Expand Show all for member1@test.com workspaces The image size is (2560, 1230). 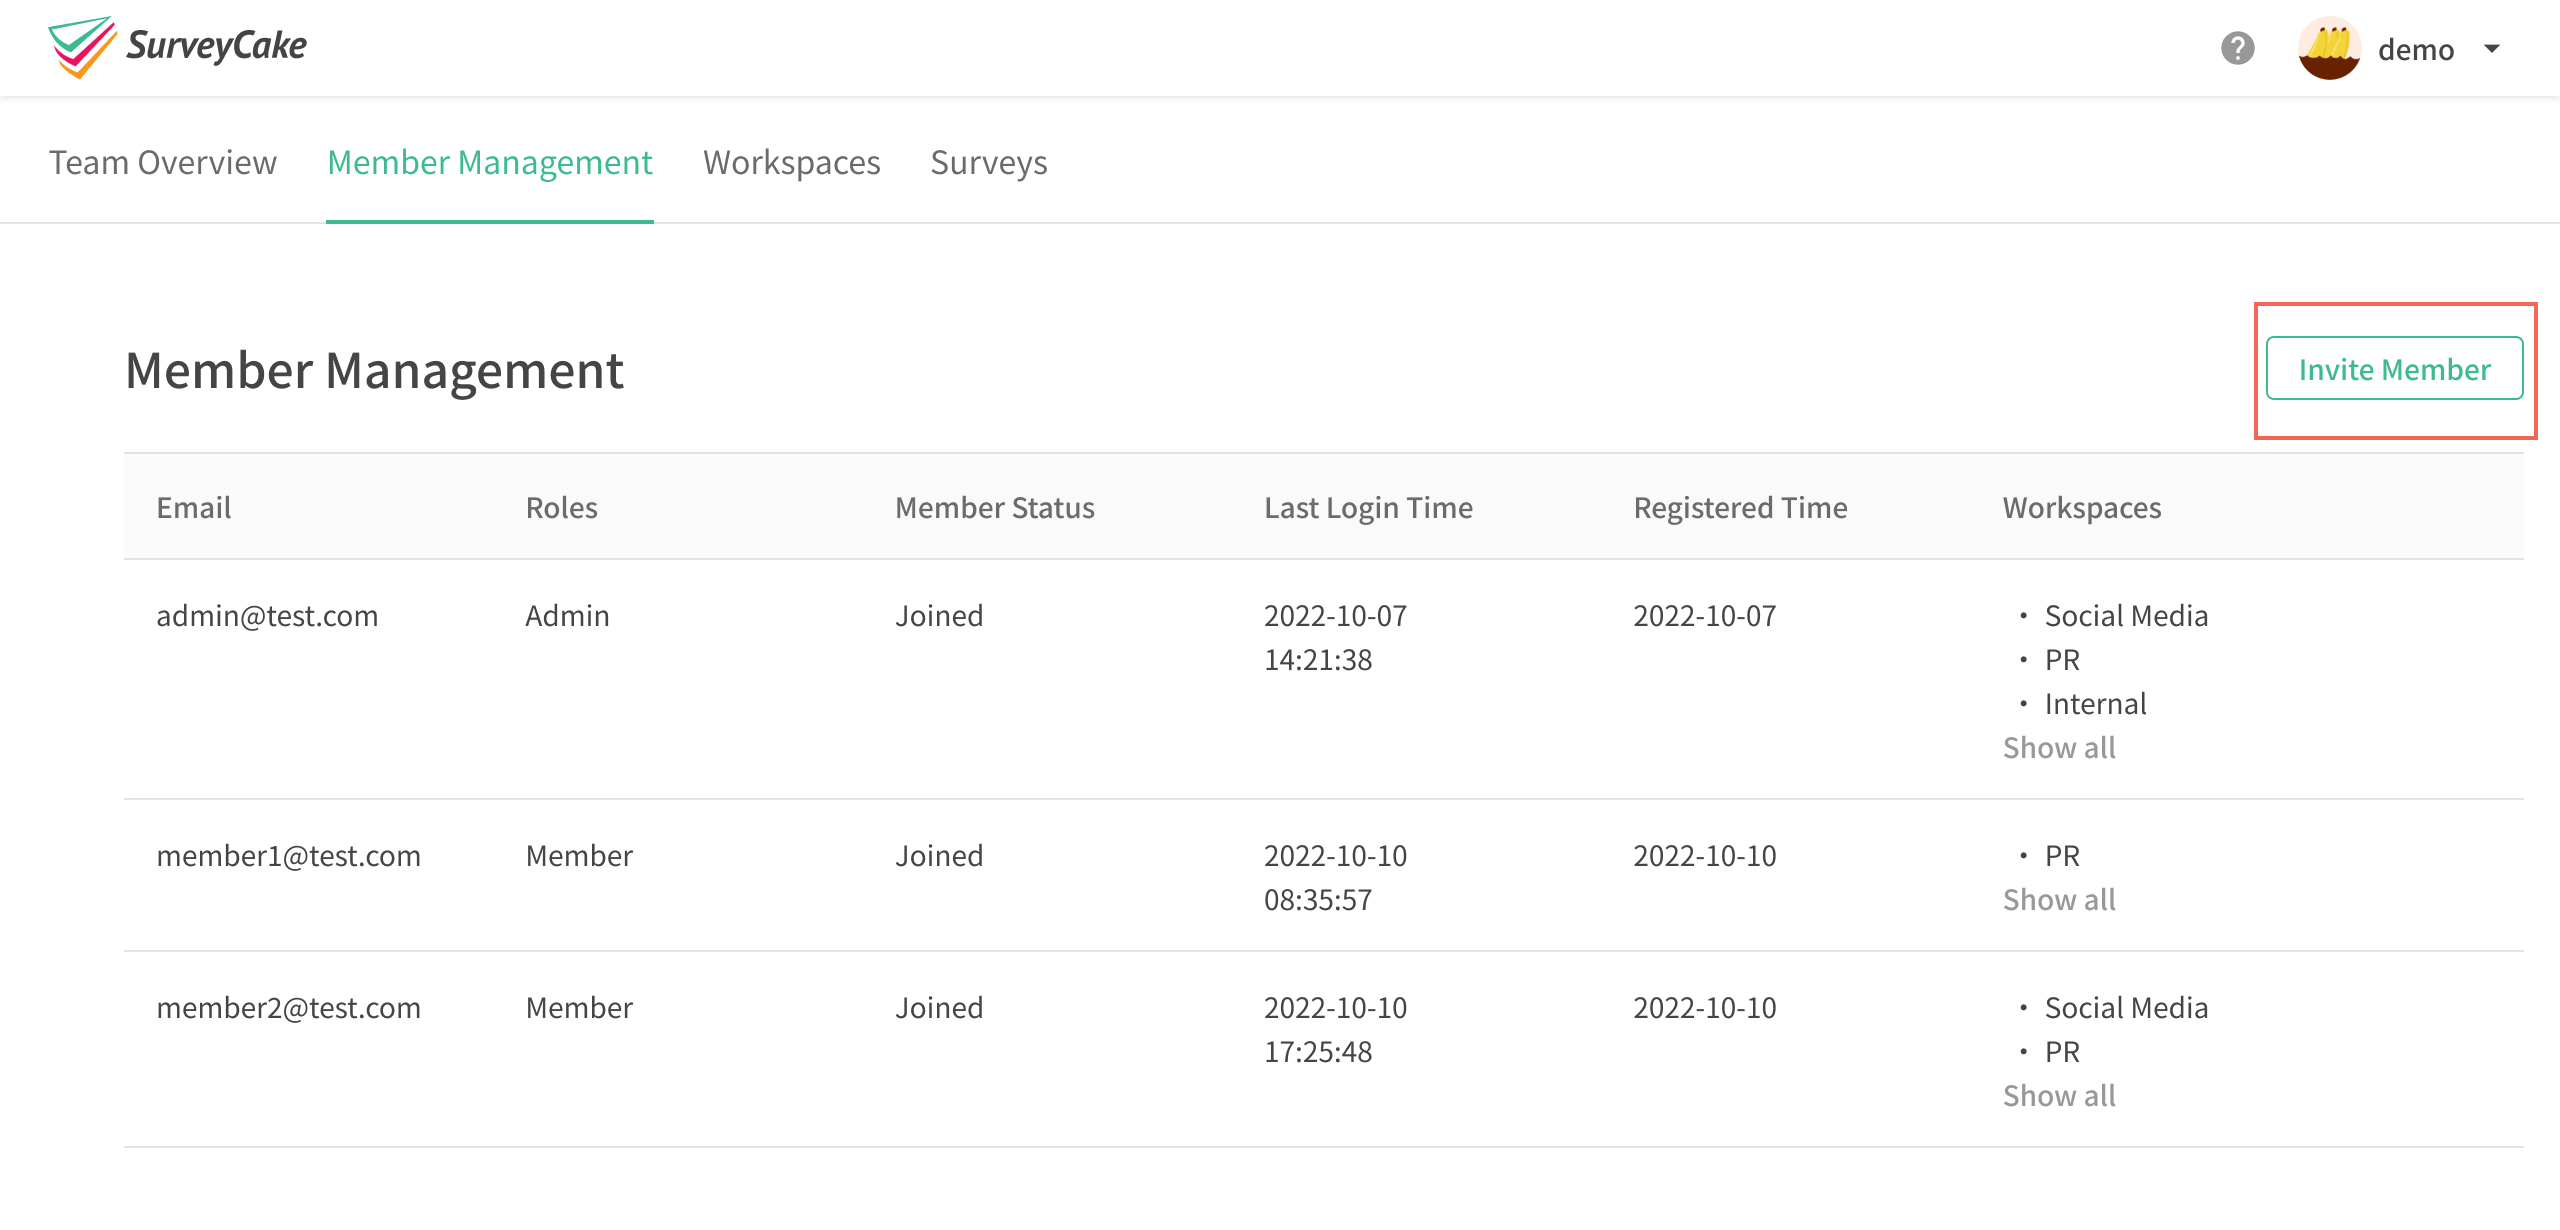[2059, 900]
